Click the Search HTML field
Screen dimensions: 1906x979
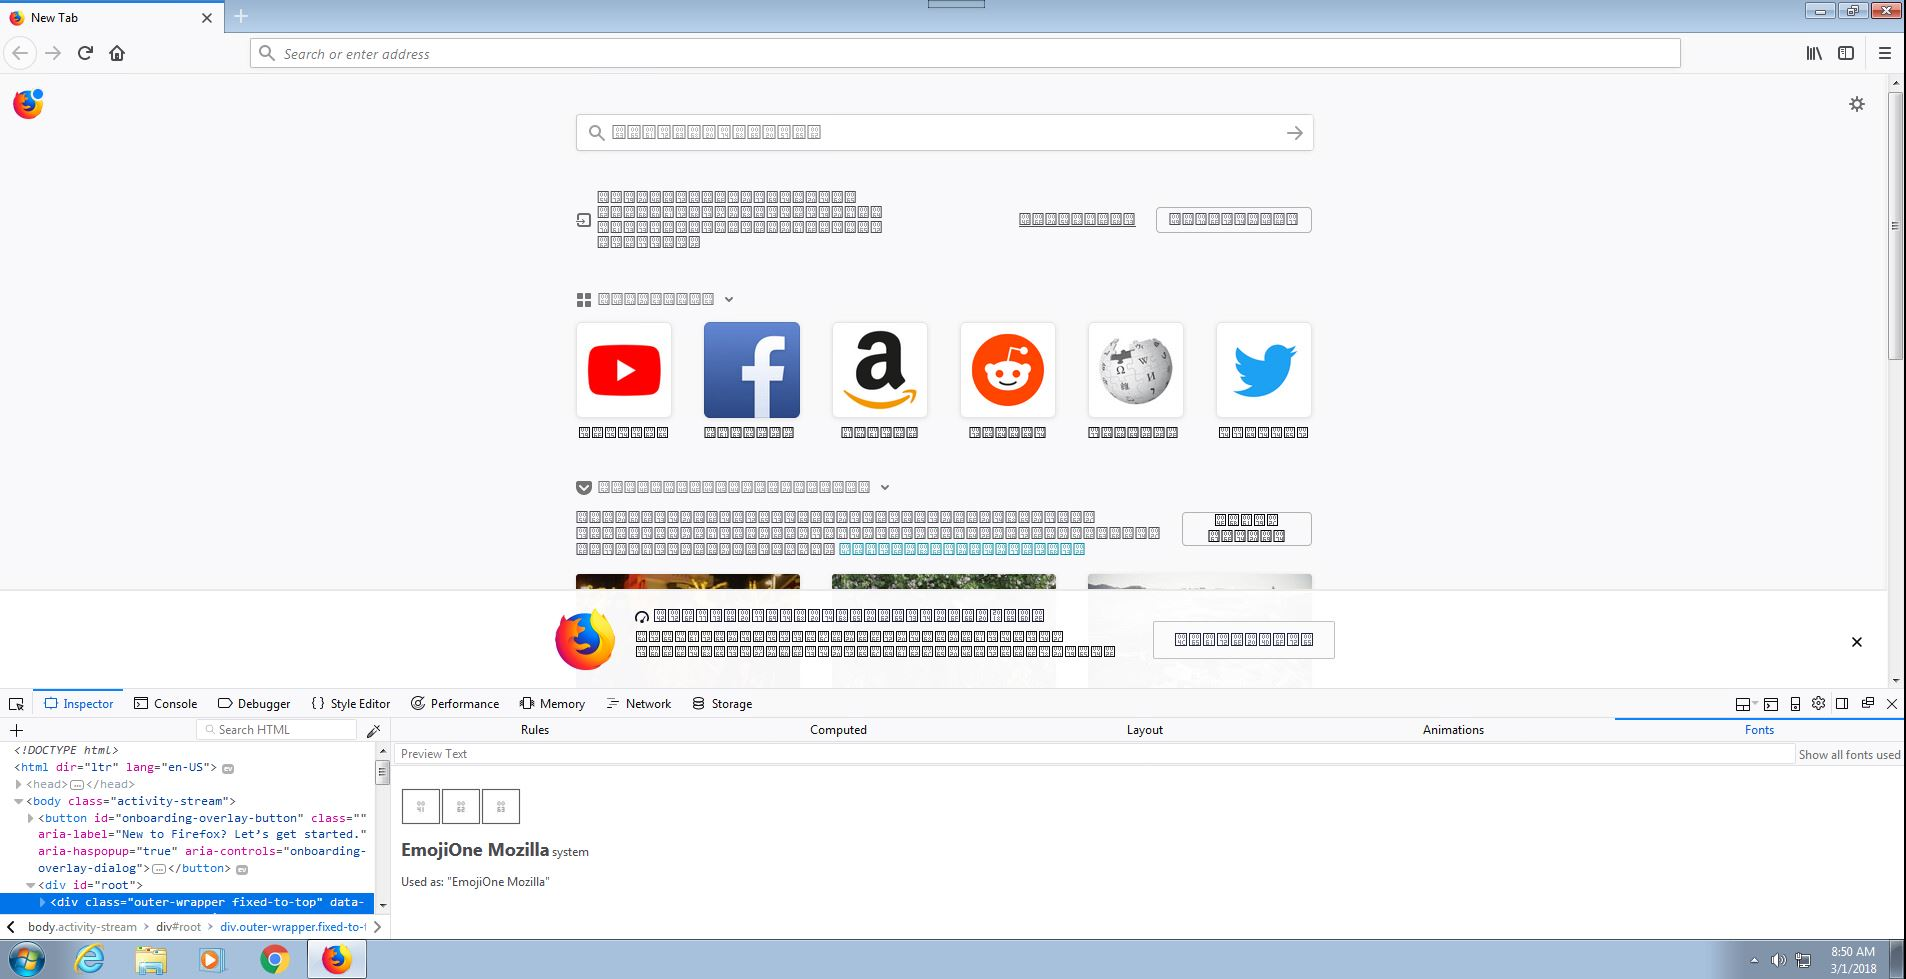276,730
